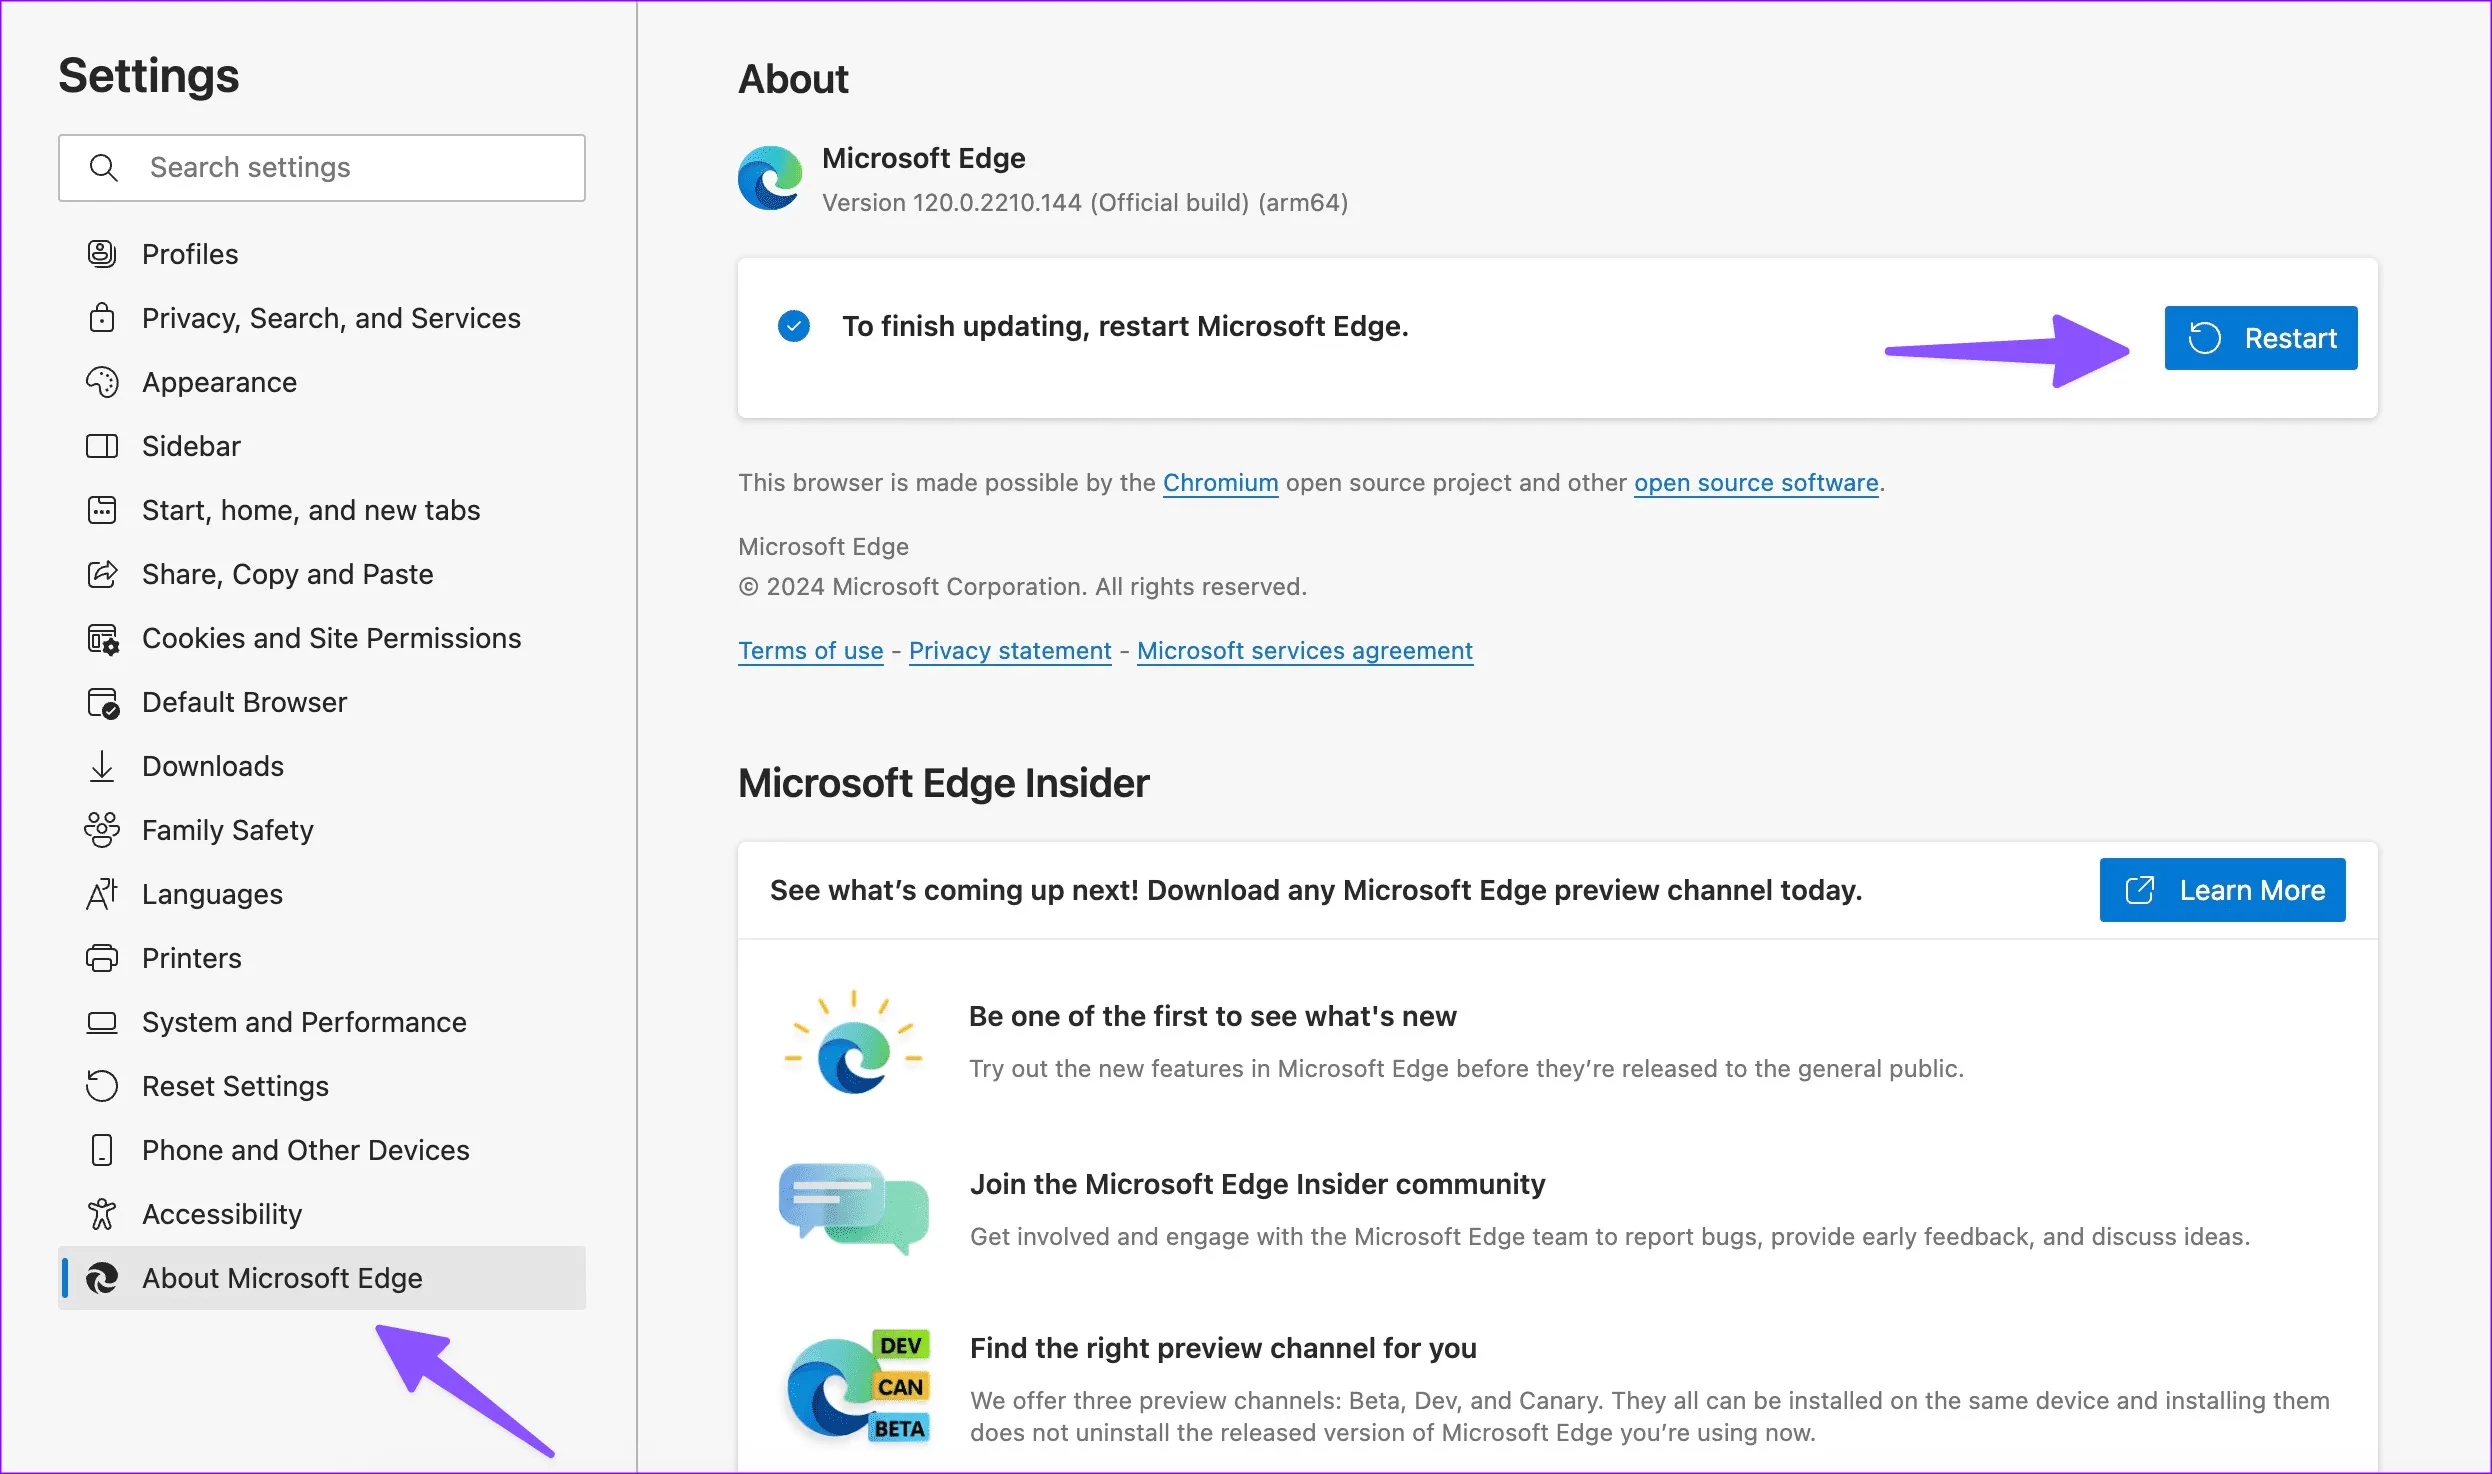Click the Family Safety icon
Image resolution: width=2492 pixels, height=1474 pixels.
(102, 830)
